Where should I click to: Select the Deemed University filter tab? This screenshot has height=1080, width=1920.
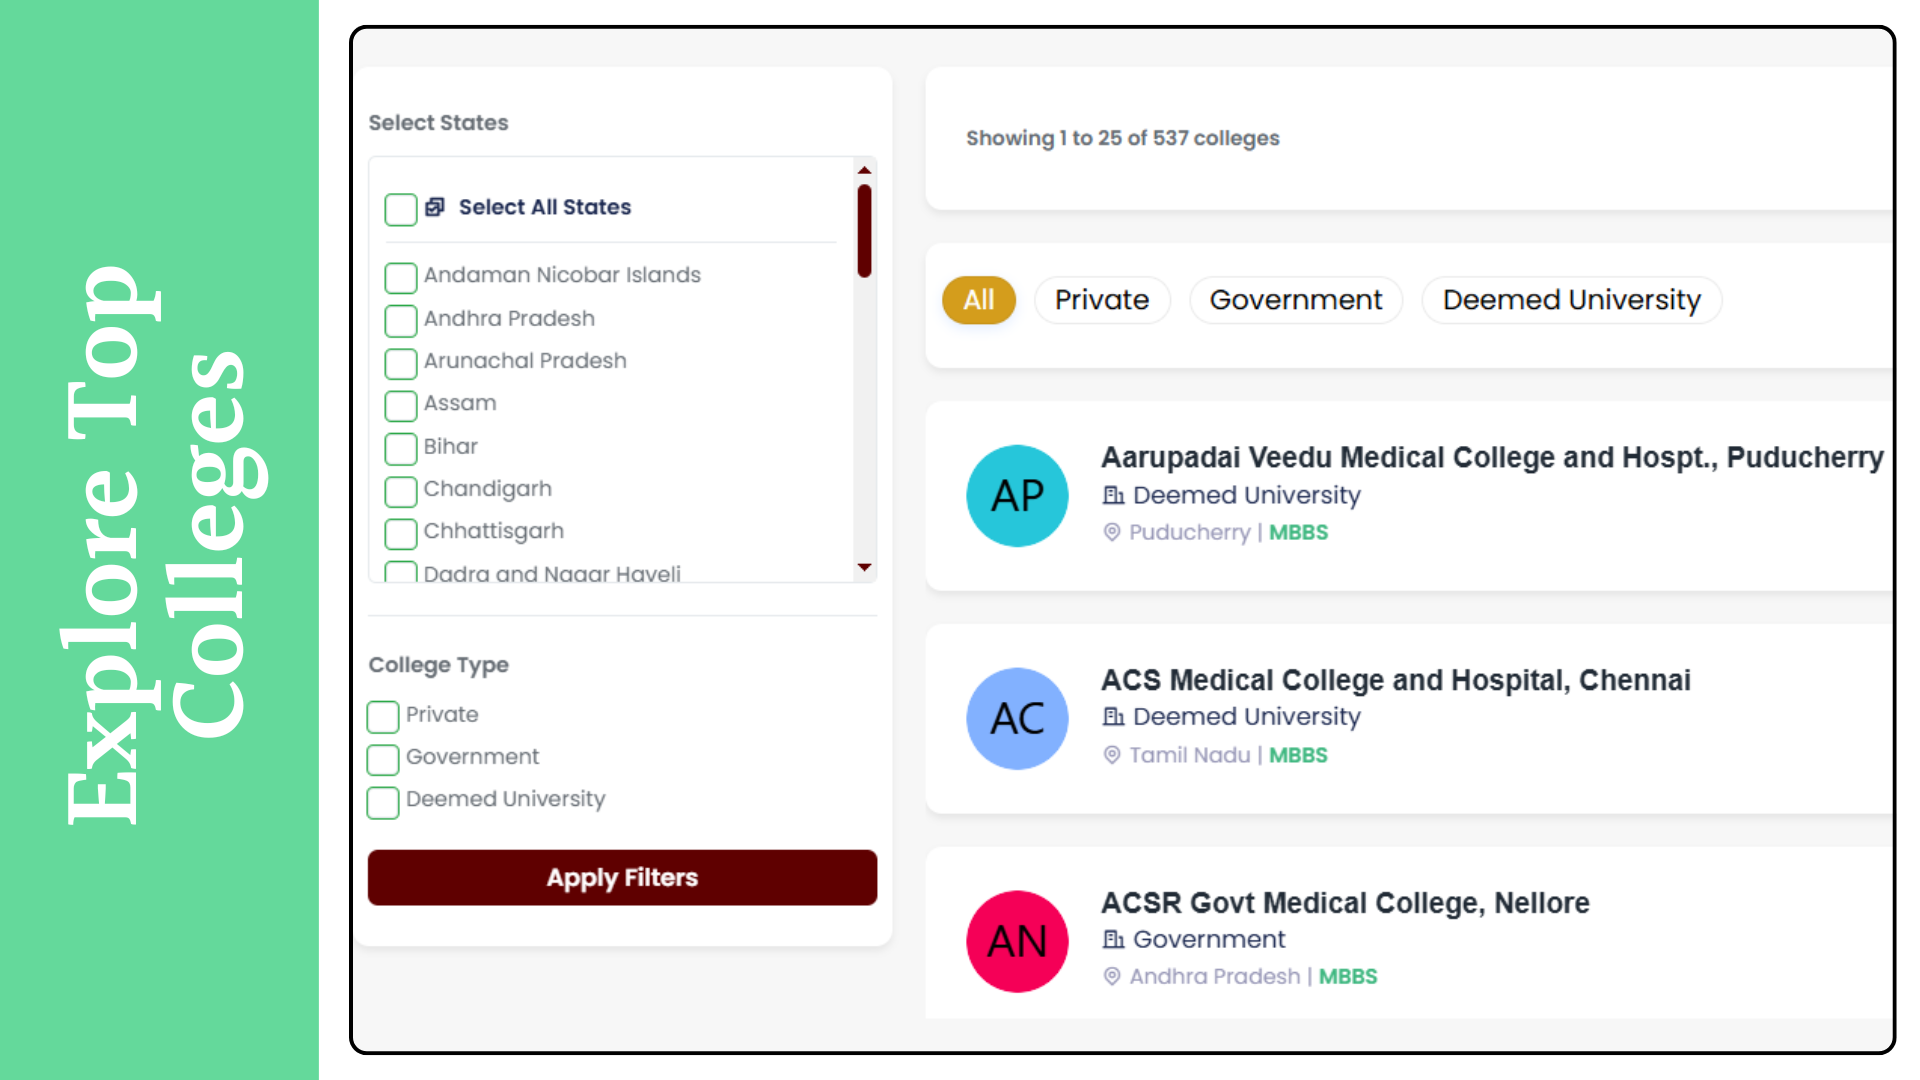[1571, 300]
